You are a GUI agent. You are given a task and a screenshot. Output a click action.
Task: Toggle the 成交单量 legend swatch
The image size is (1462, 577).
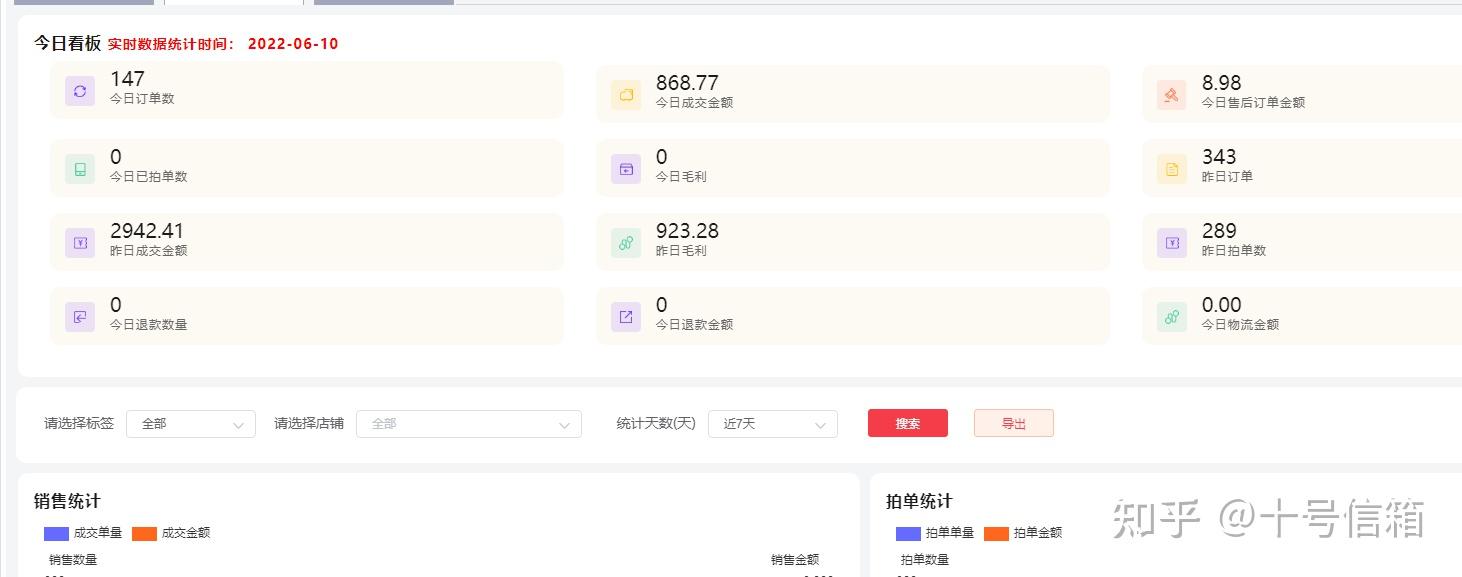click(56, 533)
